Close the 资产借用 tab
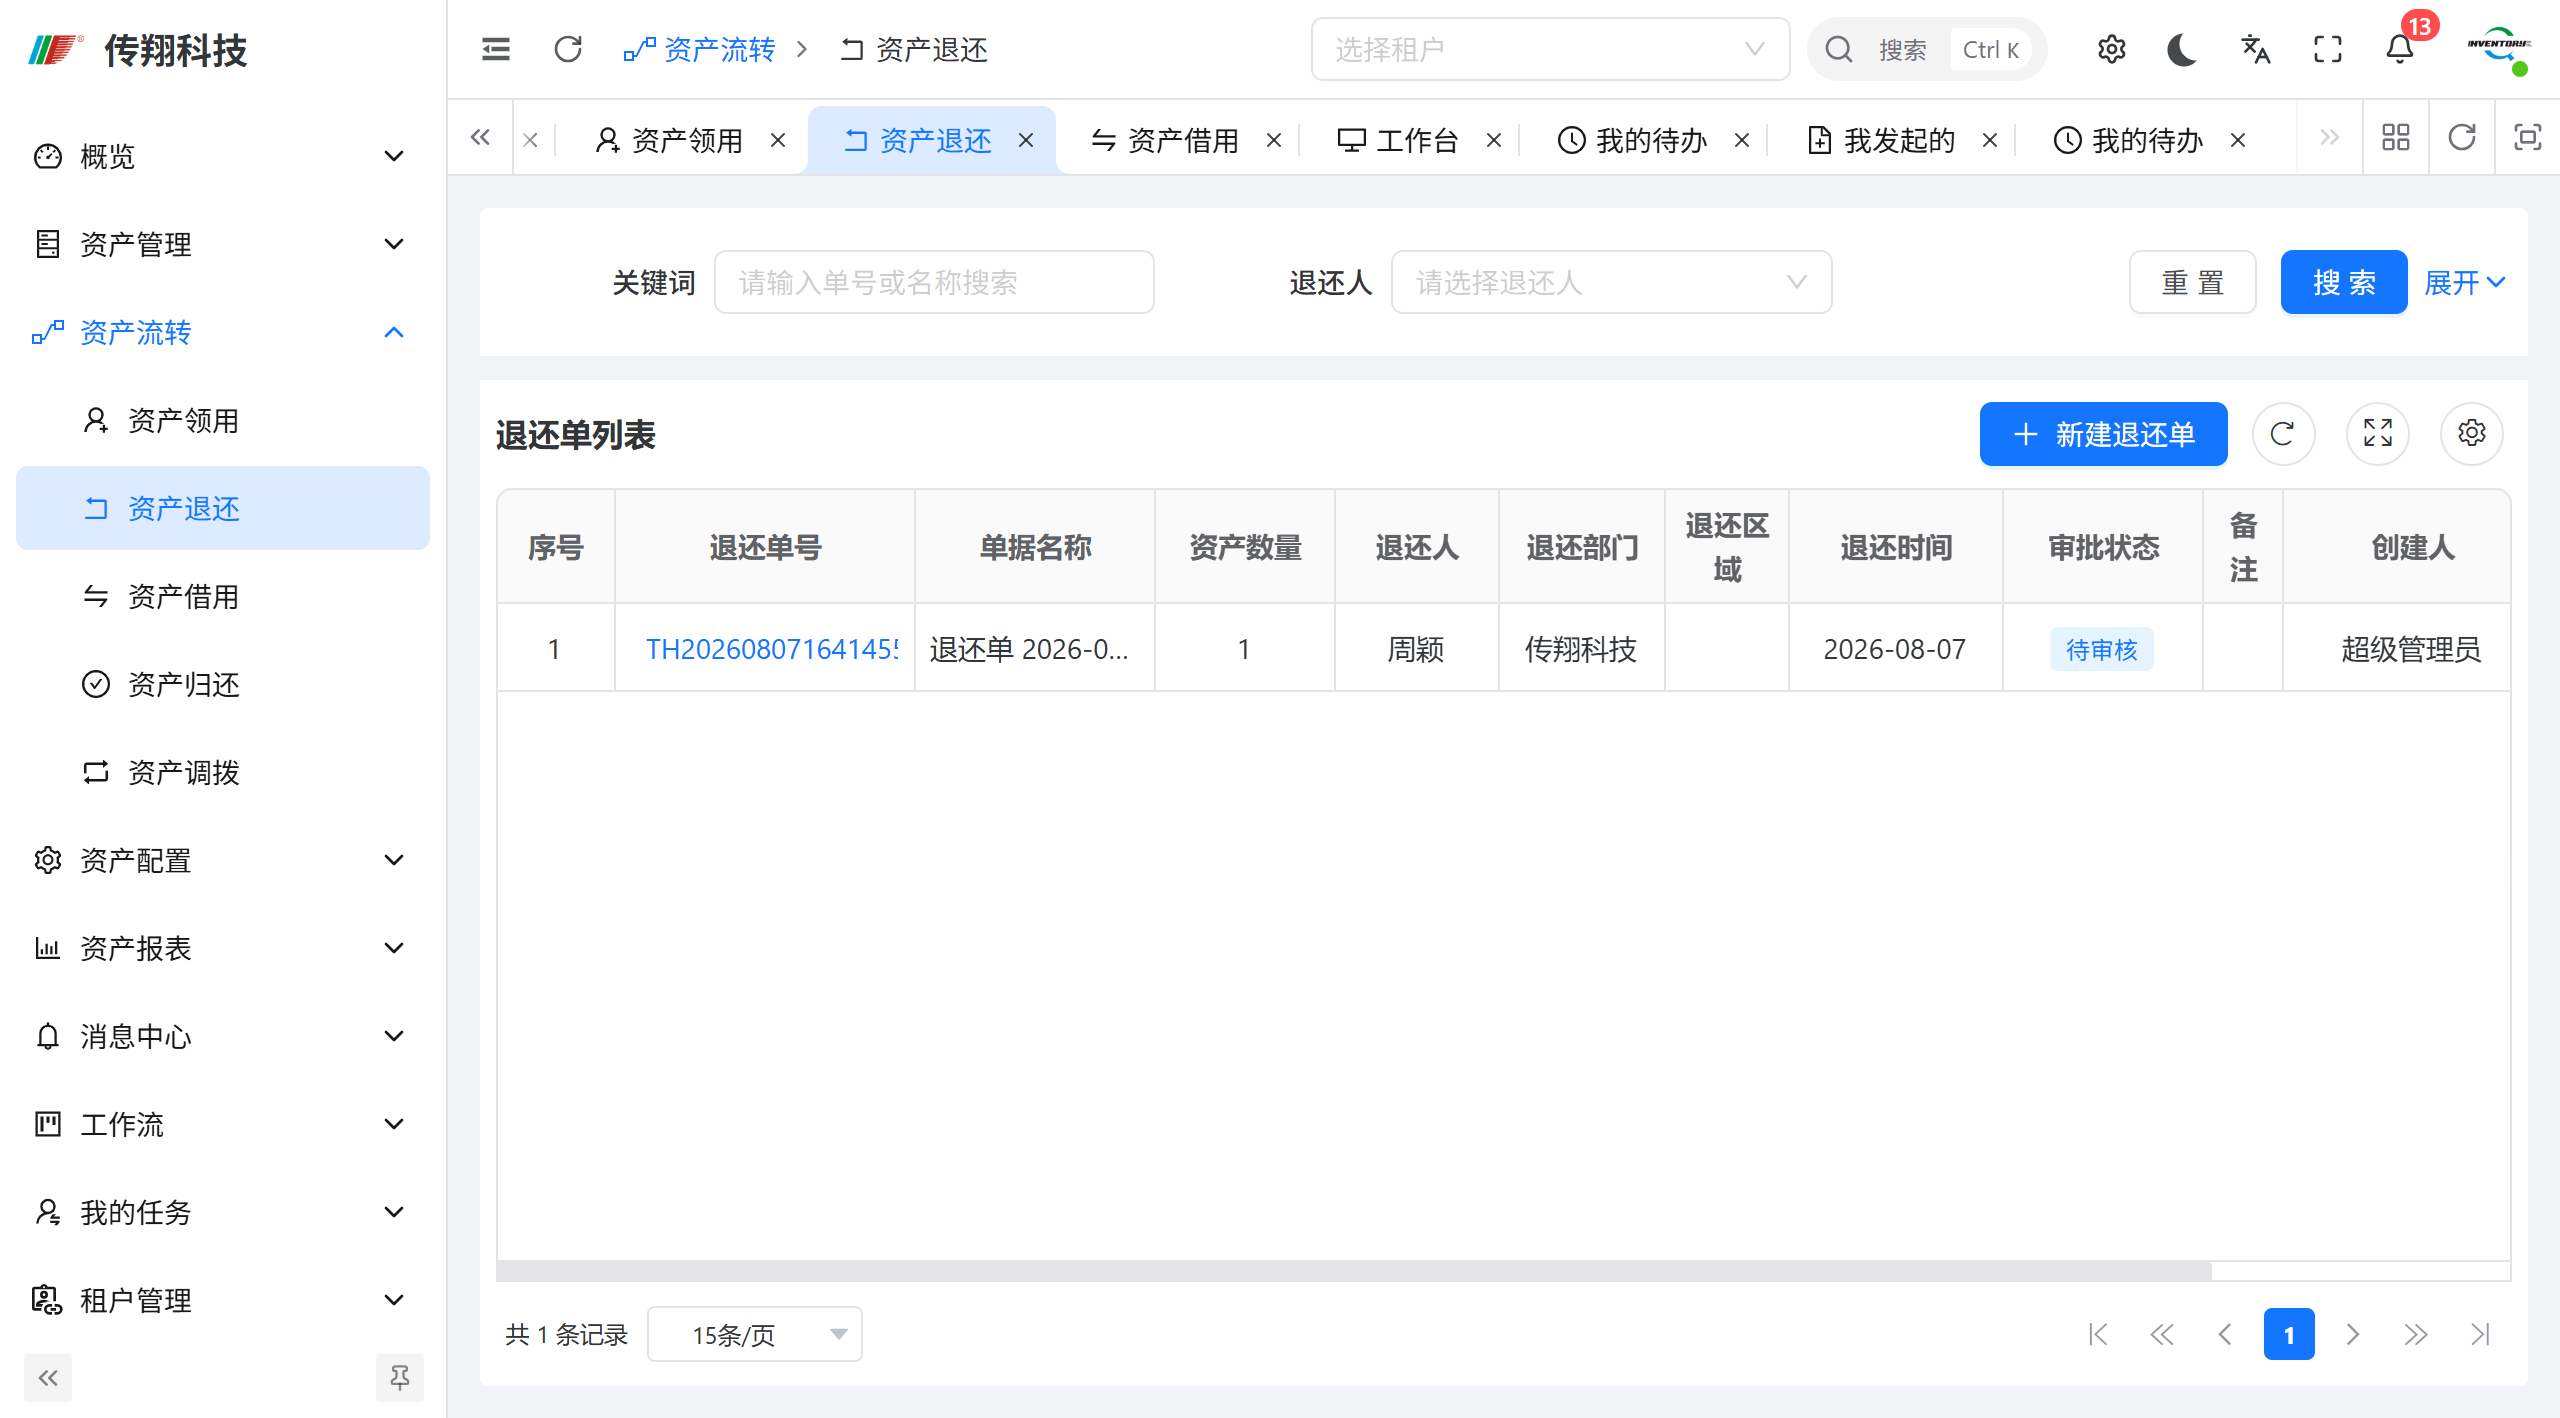Viewport: 2560px width, 1418px height. pos(1274,141)
